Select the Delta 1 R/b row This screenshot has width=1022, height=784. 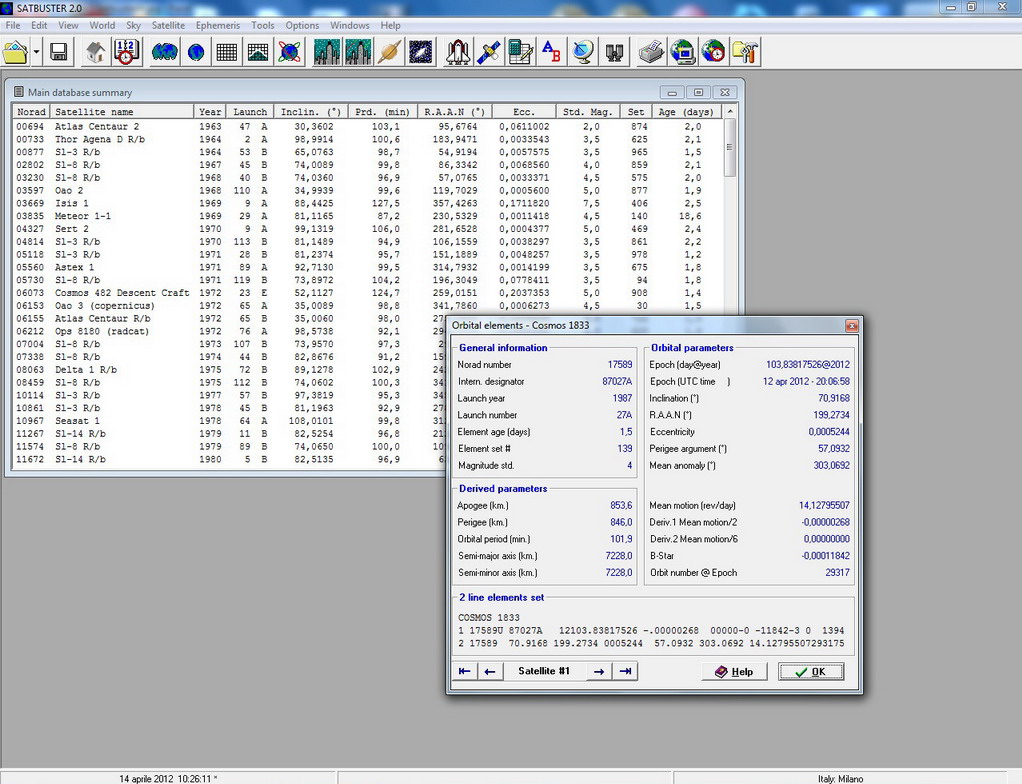click(228, 370)
